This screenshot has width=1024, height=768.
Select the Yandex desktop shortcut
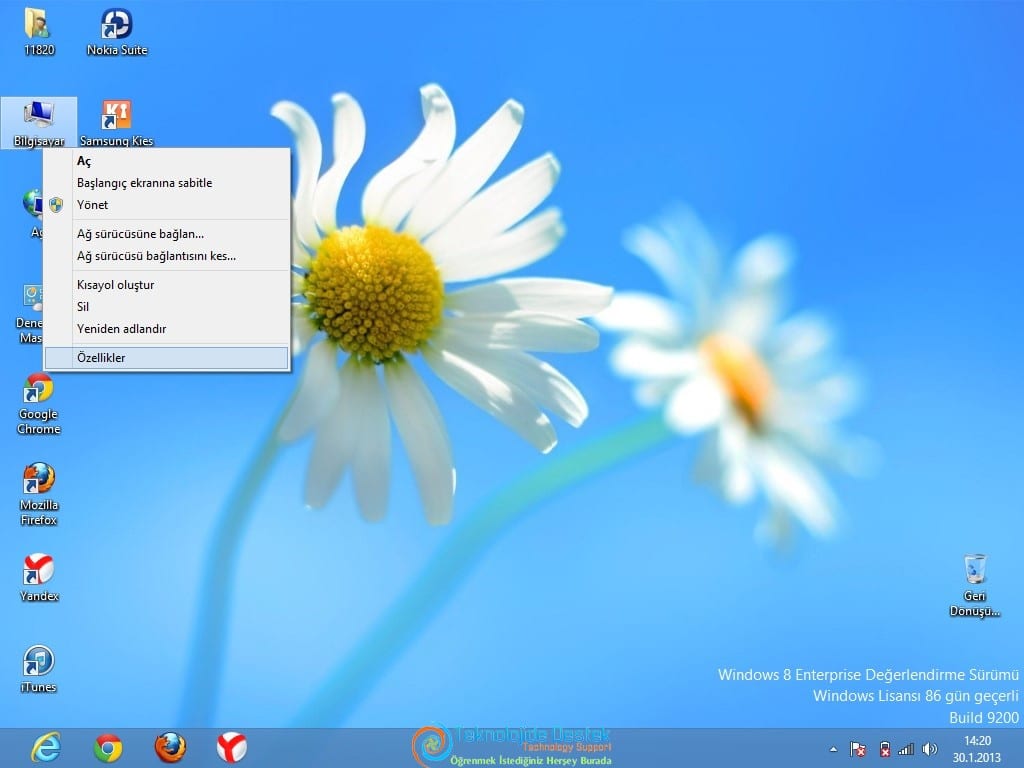pyautogui.click(x=39, y=577)
